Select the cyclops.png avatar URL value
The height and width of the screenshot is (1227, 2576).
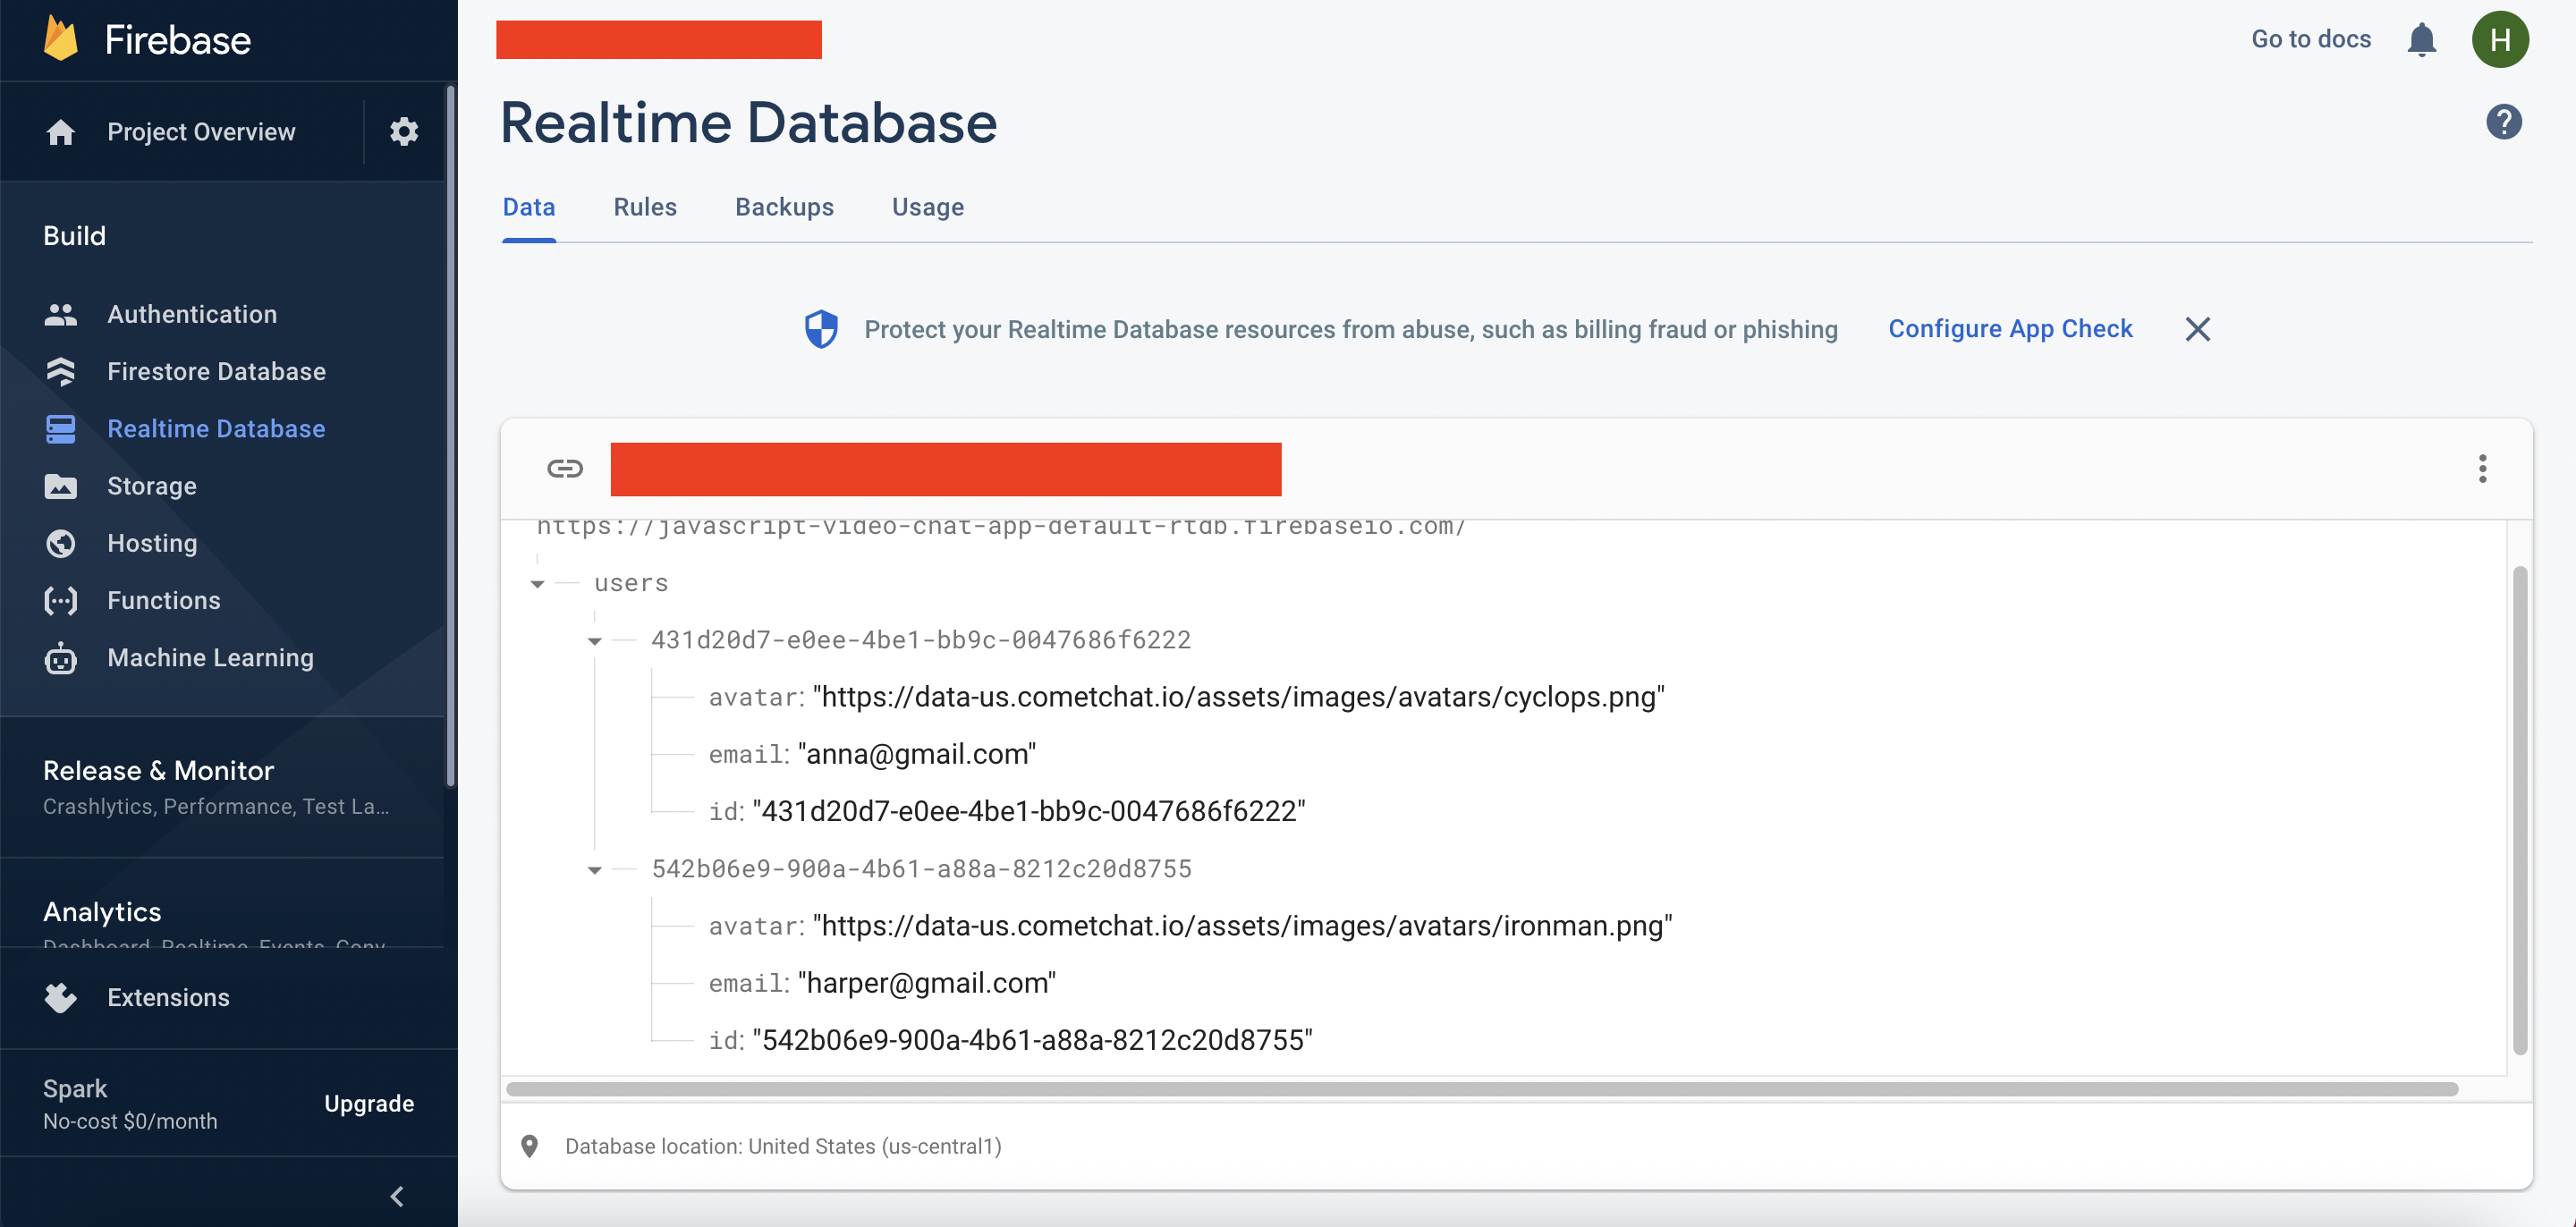coord(1239,697)
